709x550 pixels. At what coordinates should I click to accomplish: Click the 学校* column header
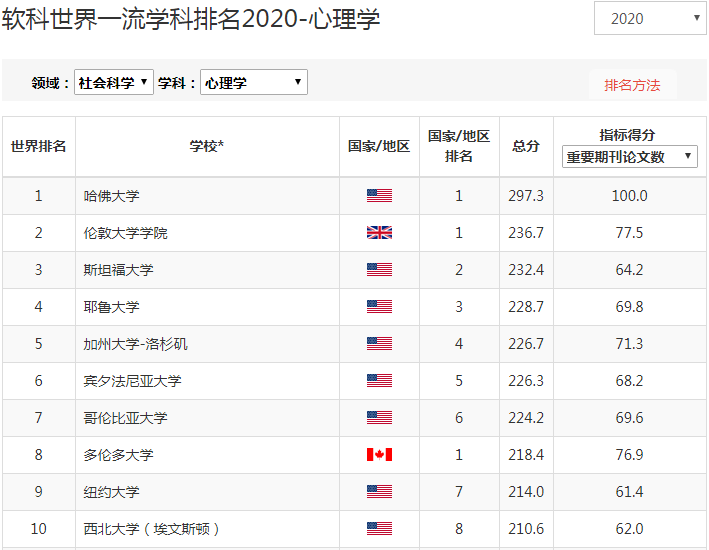pos(207,146)
